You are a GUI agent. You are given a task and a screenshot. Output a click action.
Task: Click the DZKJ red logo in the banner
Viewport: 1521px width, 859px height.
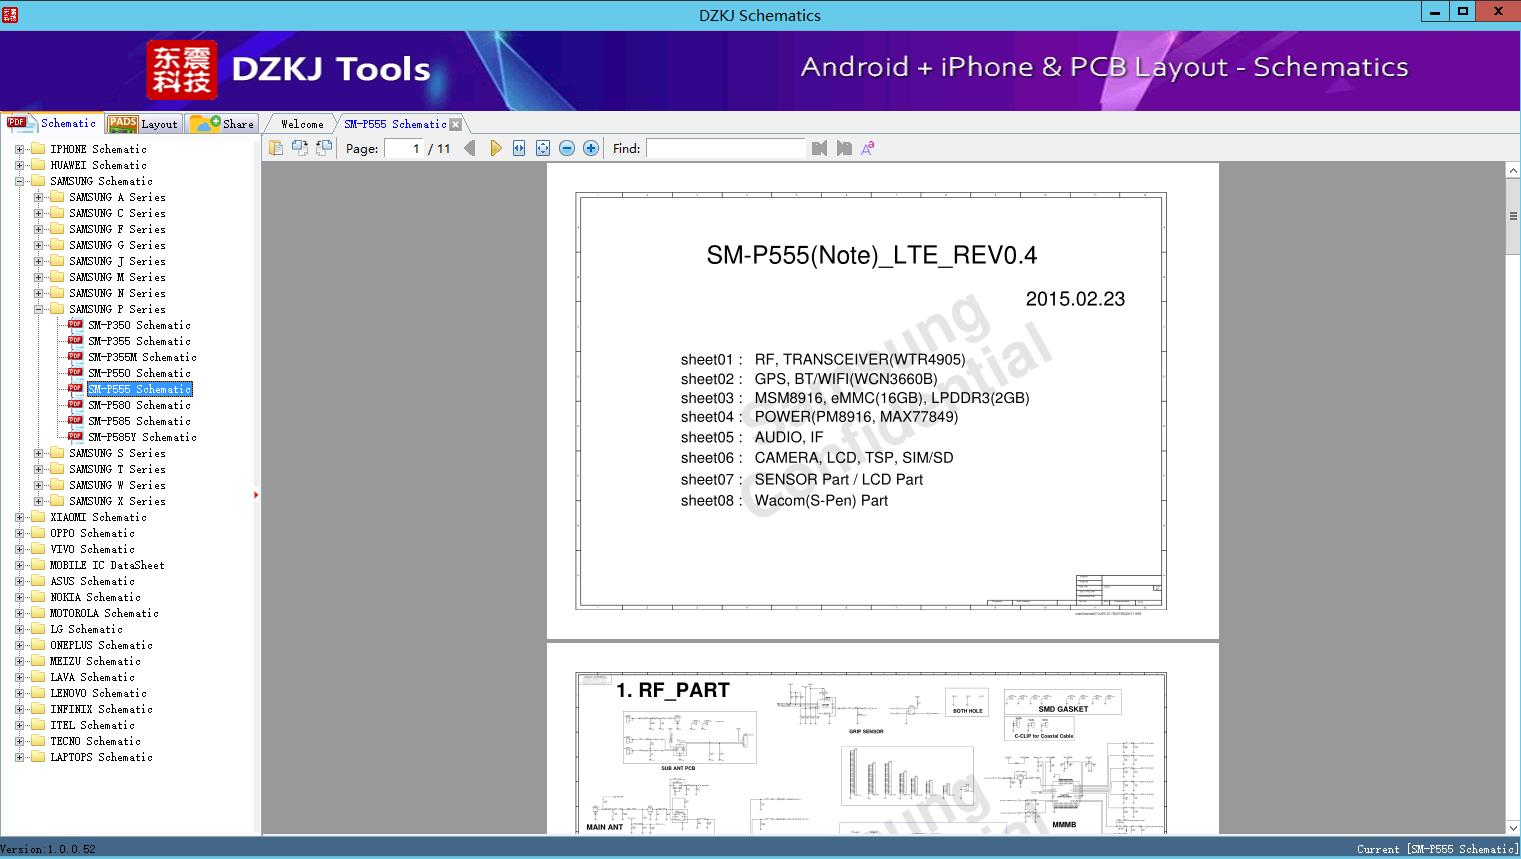(x=182, y=70)
